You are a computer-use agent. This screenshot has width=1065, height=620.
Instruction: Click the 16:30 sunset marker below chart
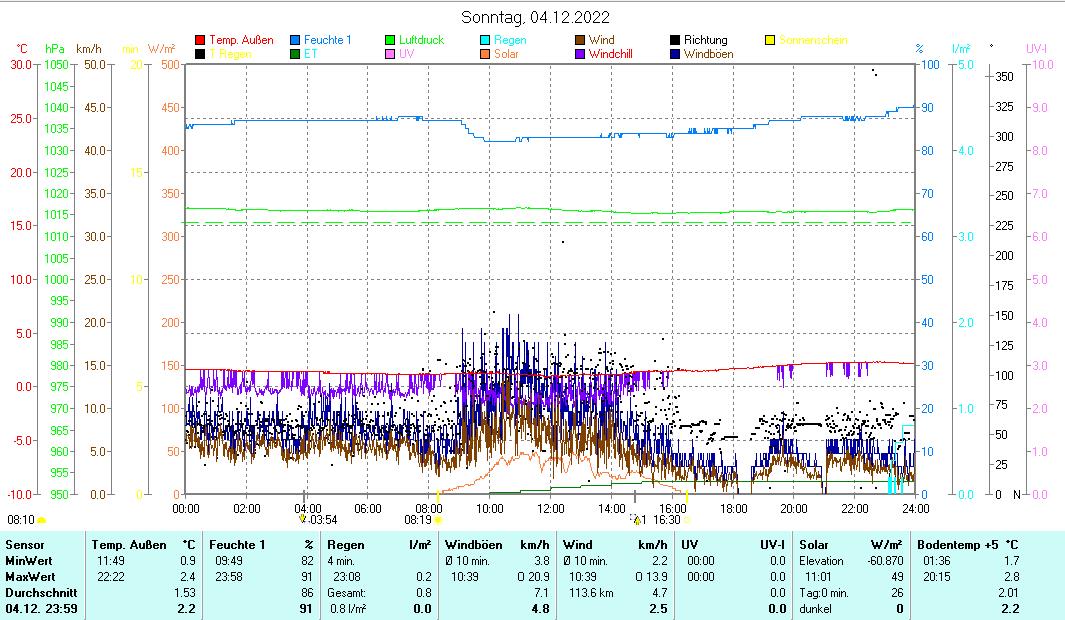tap(667, 520)
